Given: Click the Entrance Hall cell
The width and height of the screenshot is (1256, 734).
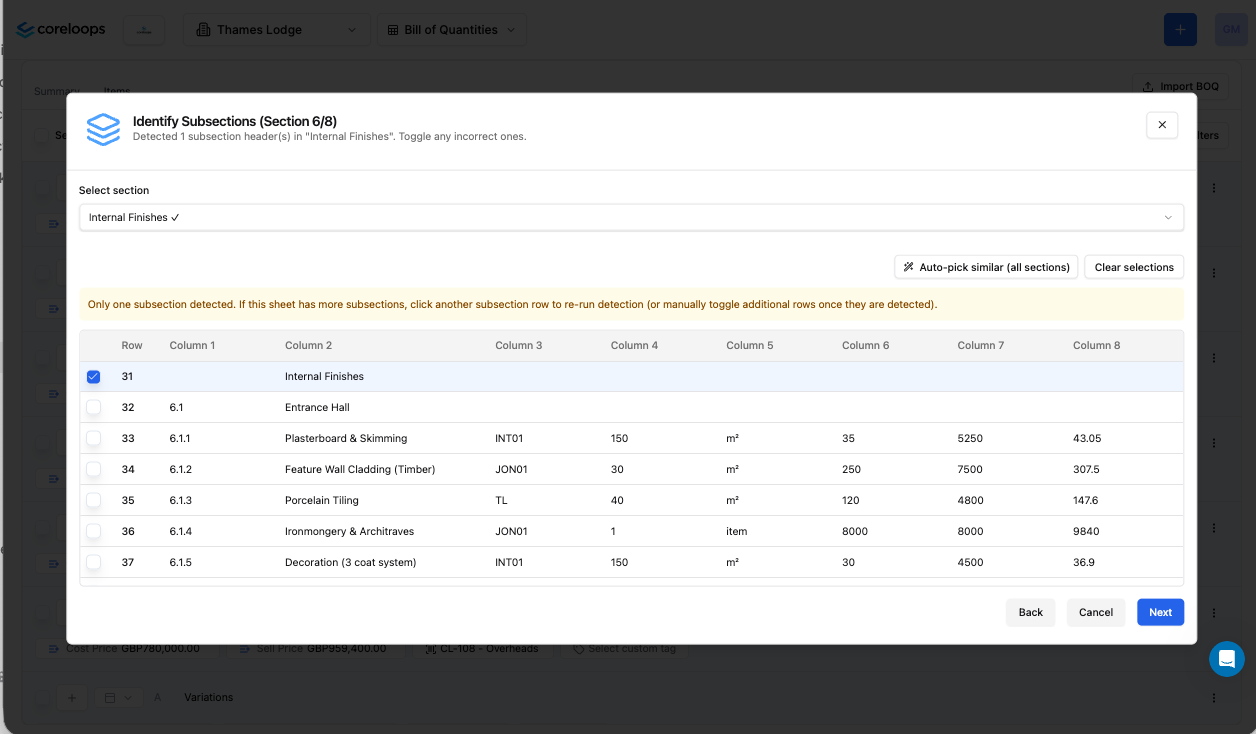Looking at the screenshot, I should click(x=317, y=408).
